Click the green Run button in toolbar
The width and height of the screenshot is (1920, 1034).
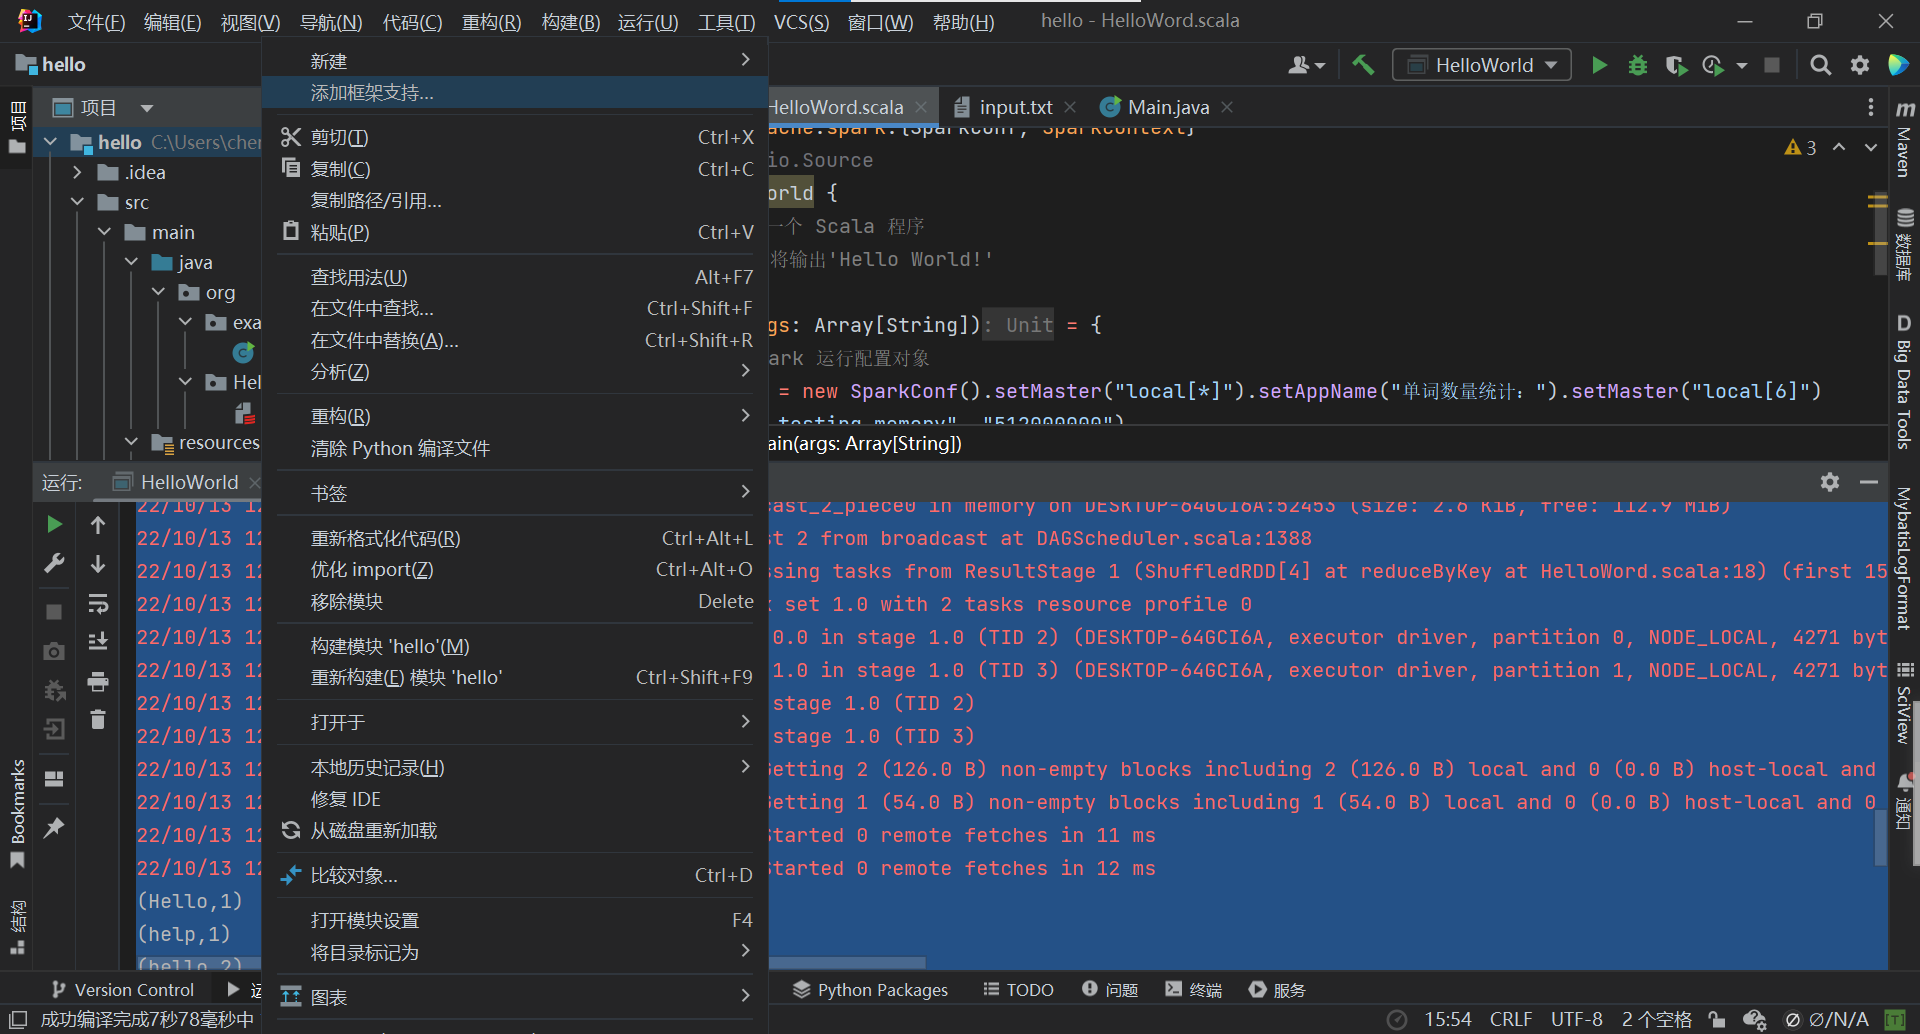pos(1599,65)
